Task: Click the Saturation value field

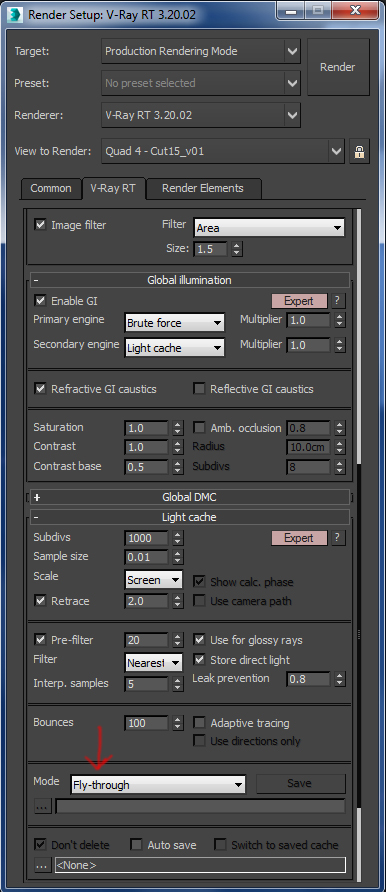Action: tap(147, 428)
